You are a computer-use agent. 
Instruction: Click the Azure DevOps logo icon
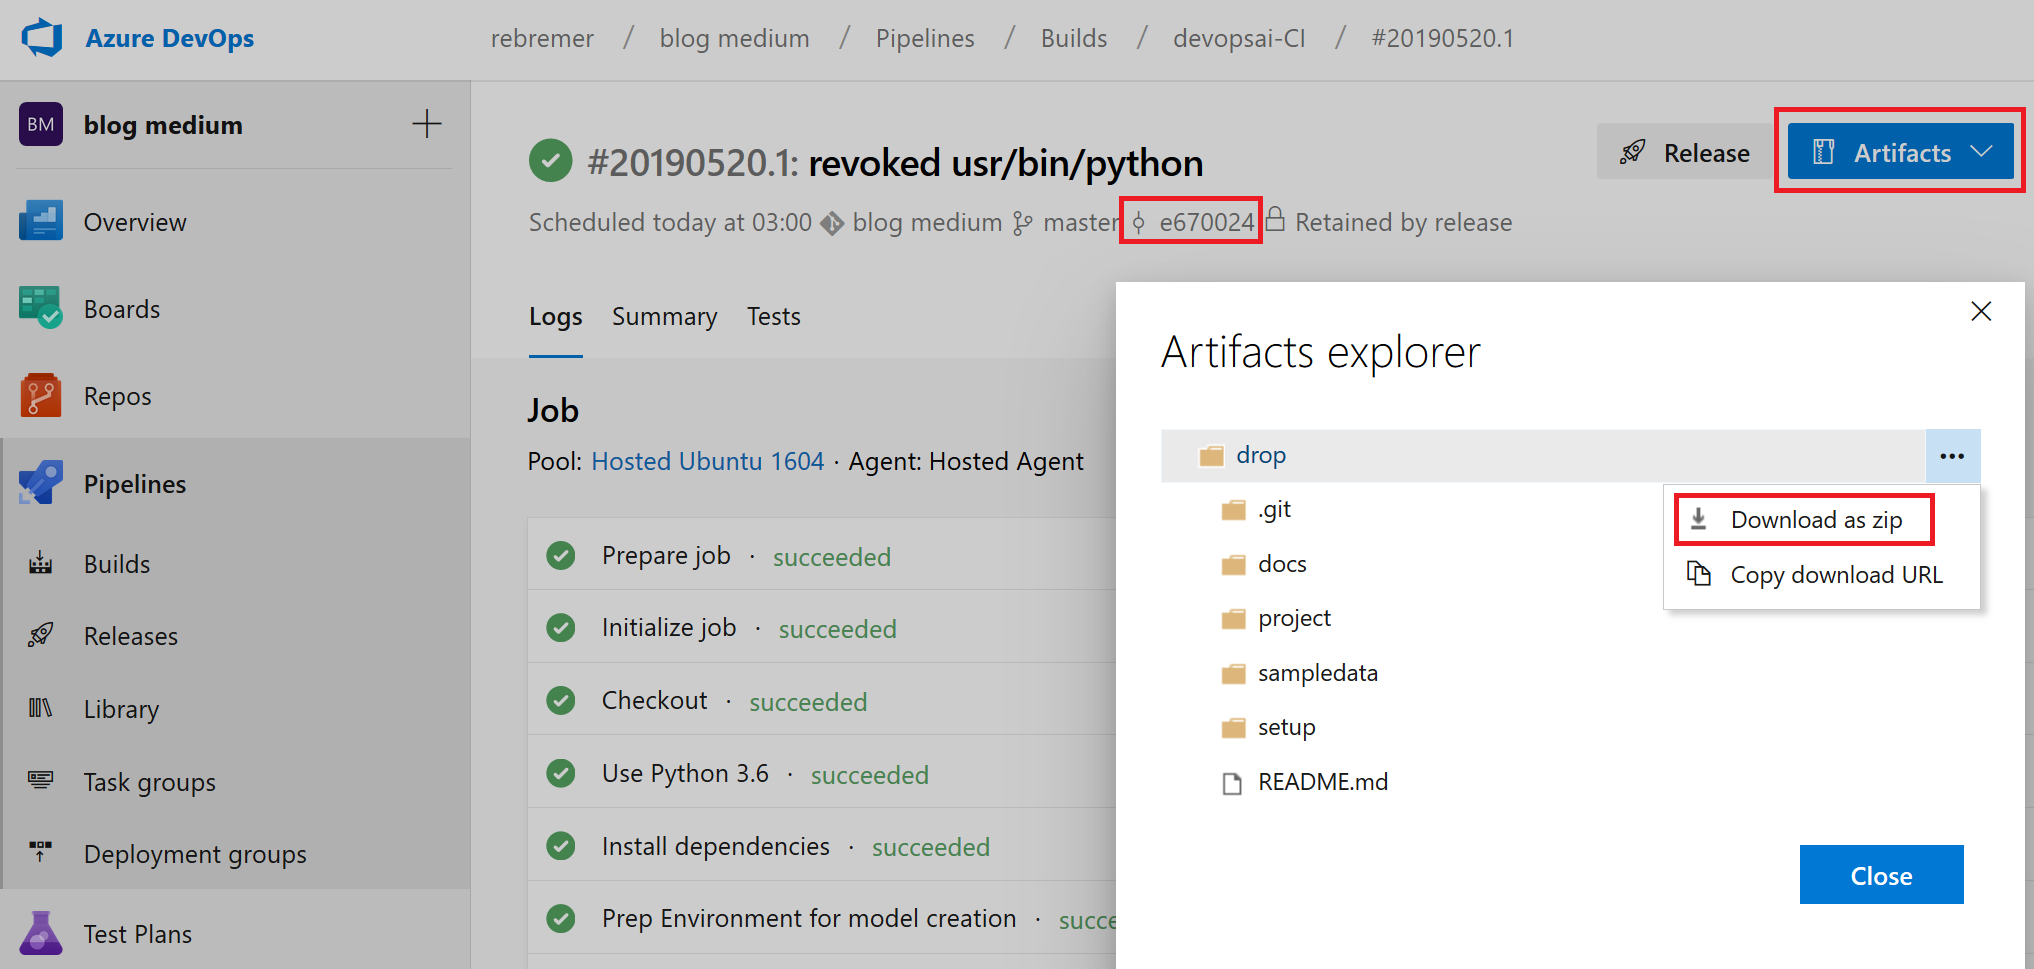pos(42,38)
